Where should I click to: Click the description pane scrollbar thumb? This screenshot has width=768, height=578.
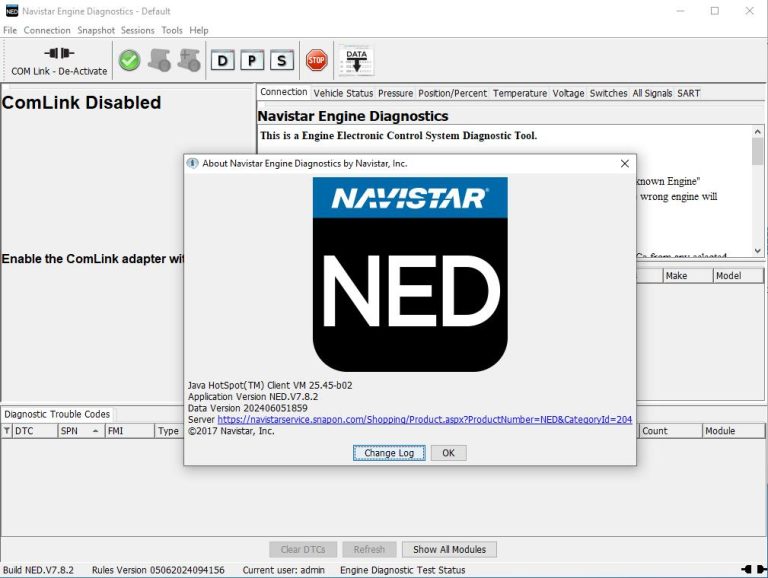point(757,151)
